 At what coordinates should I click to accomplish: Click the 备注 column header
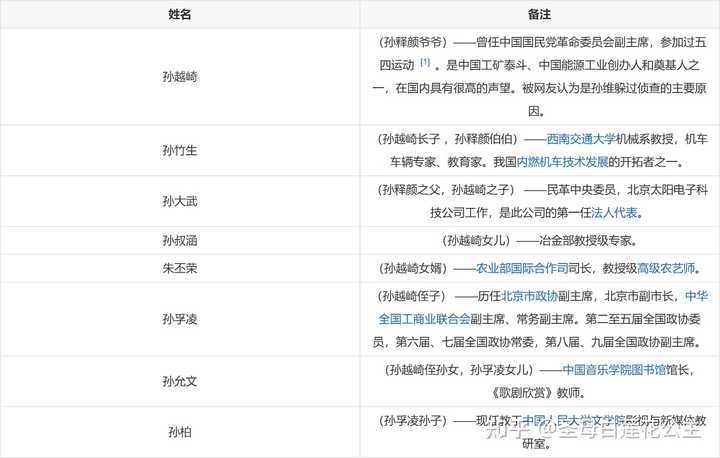coord(540,14)
